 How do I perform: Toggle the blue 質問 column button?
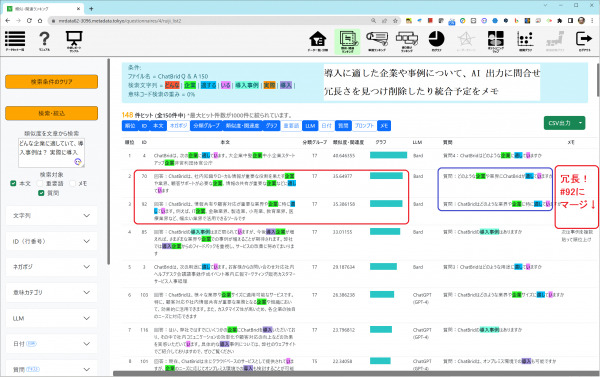click(x=343, y=126)
